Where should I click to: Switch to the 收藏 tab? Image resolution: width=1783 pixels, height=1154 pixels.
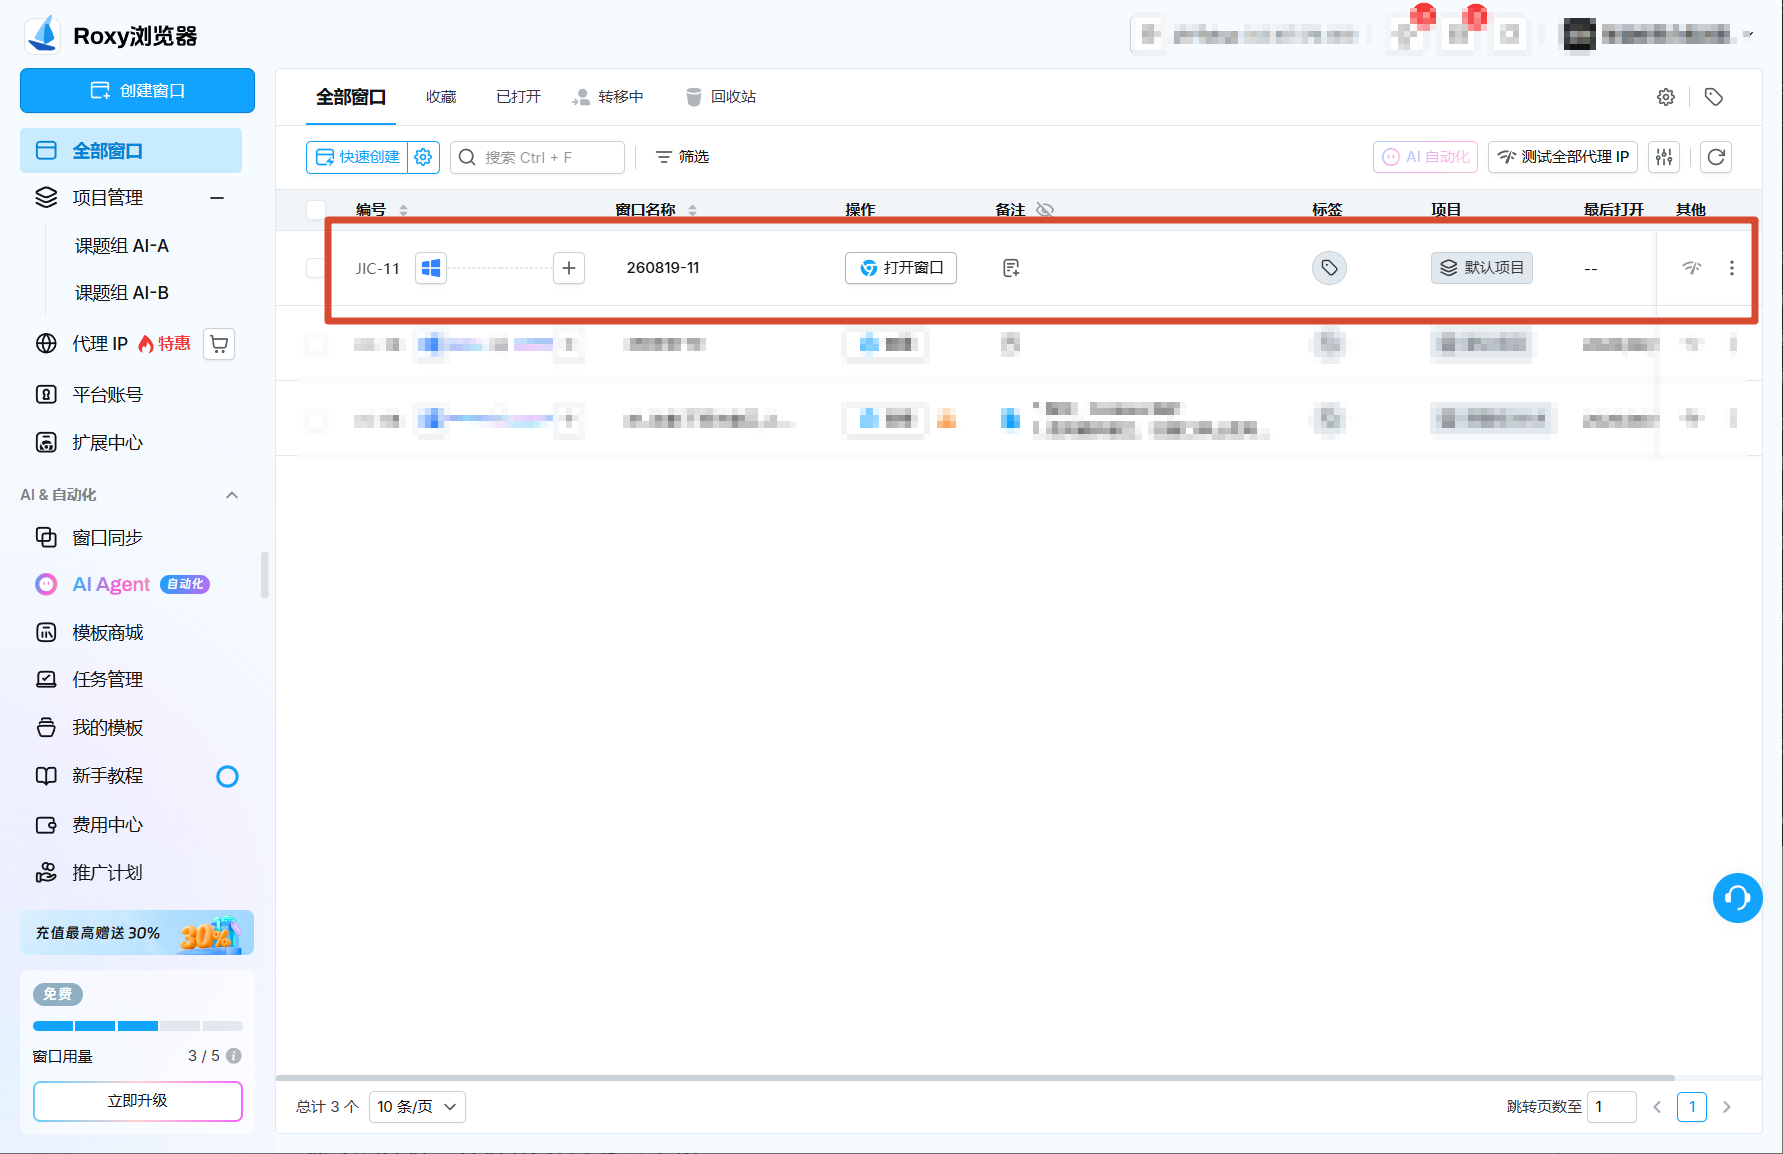pos(441,97)
